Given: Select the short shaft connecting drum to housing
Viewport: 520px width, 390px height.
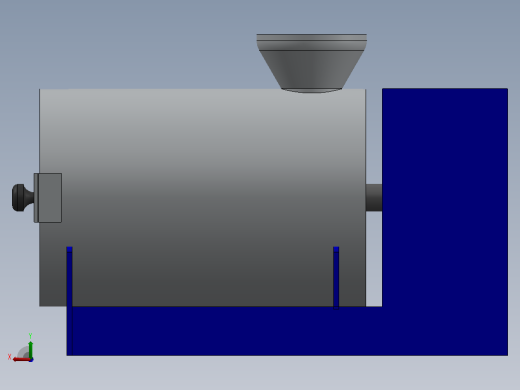Looking at the screenshot, I should [374, 197].
